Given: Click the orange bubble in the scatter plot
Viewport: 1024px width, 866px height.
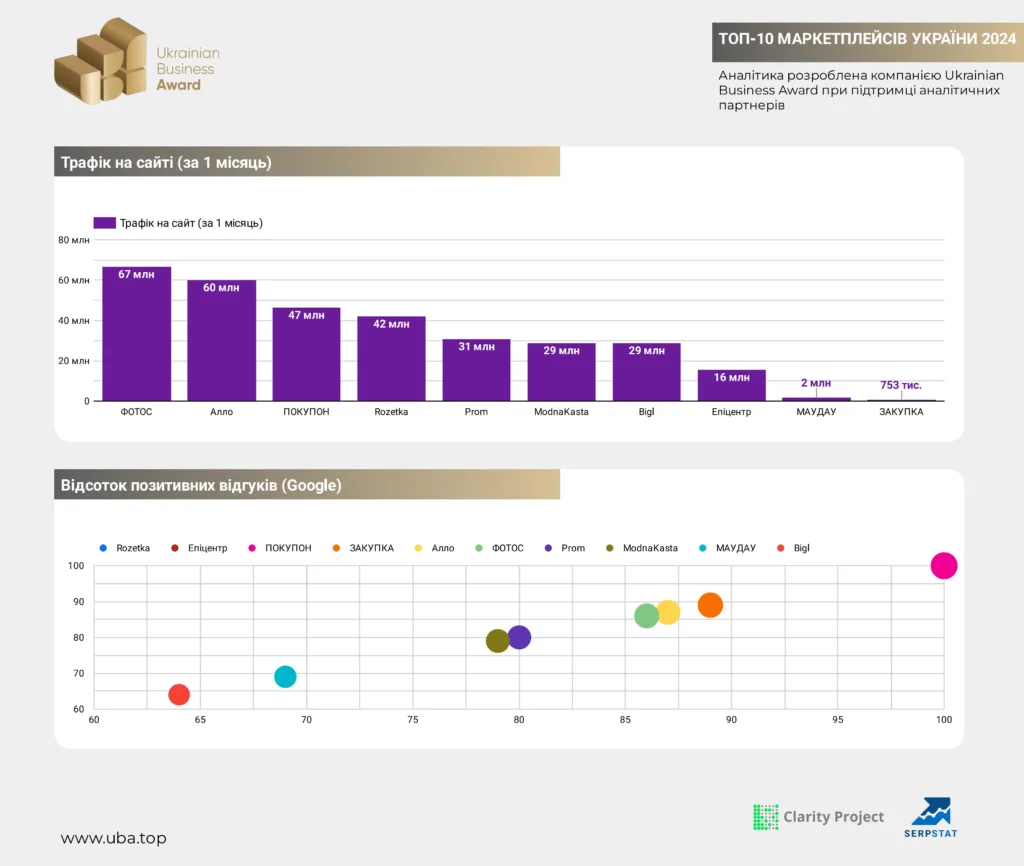Looking at the screenshot, I should click(710, 605).
